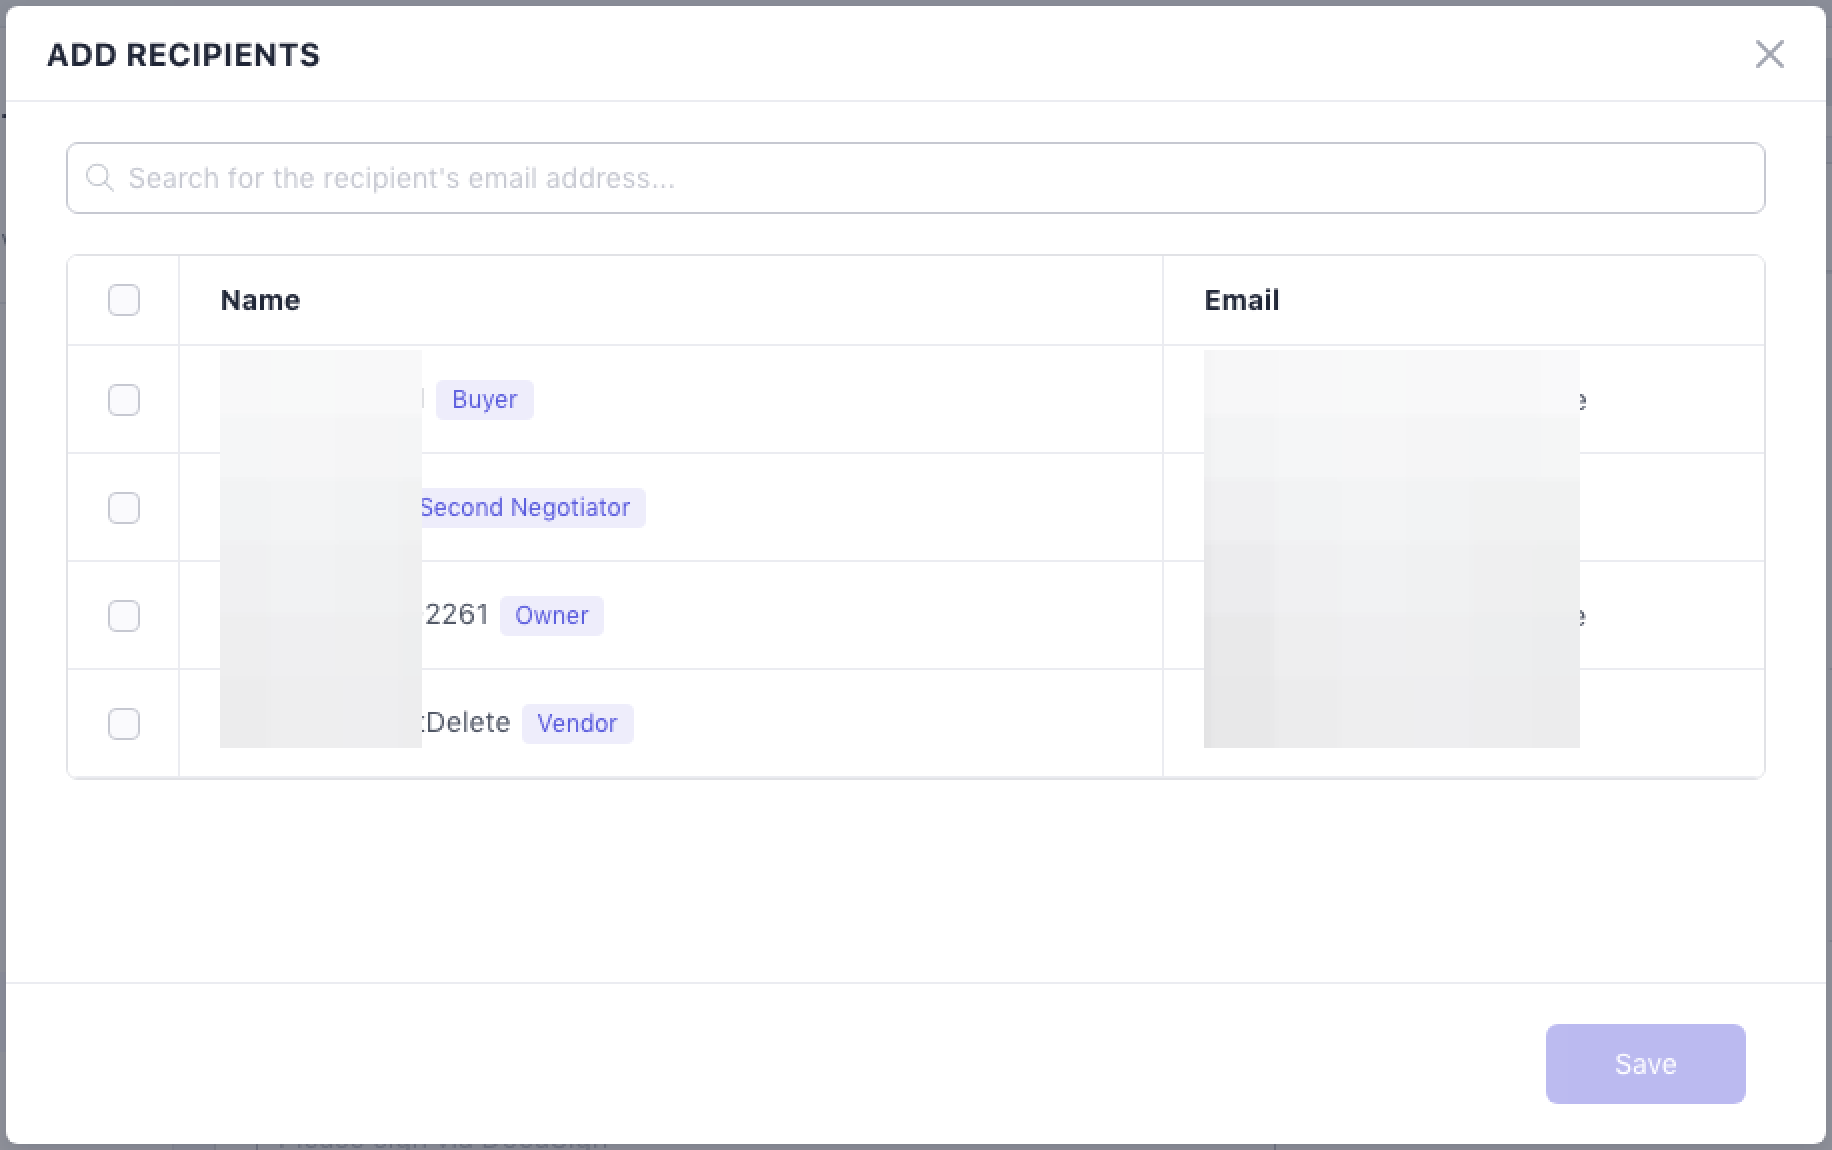Click the Vendor role badge
Image resolution: width=1832 pixels, height=1150 pixels.
click(x=577, y=724)
